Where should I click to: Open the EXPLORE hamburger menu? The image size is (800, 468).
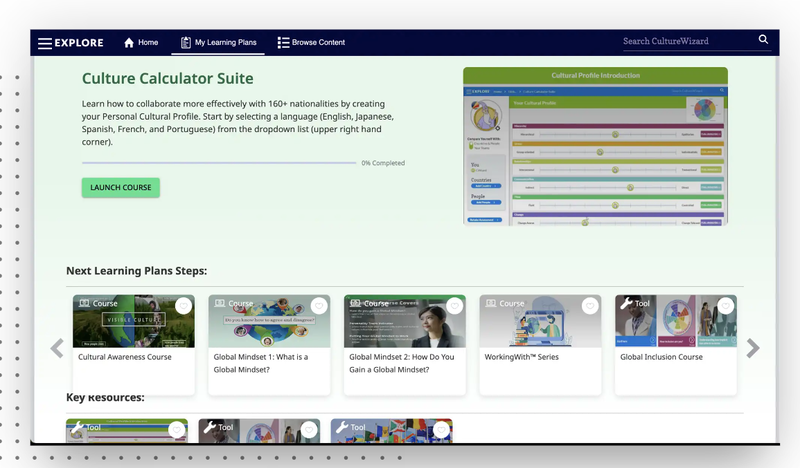coord(45,43)
